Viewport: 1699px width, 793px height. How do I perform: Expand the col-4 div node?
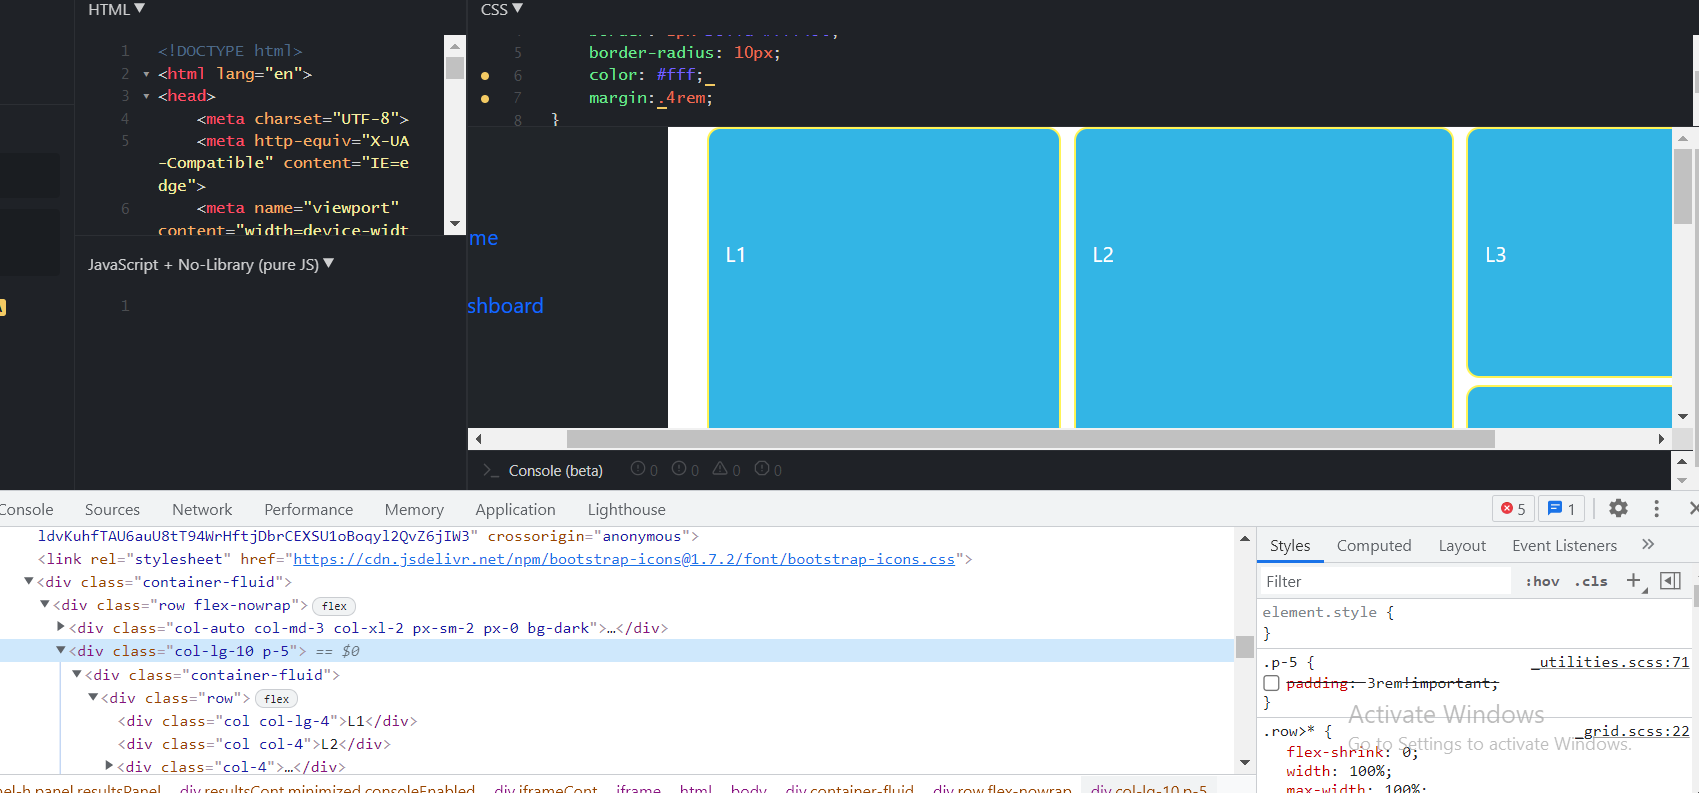tap(109, 766)
